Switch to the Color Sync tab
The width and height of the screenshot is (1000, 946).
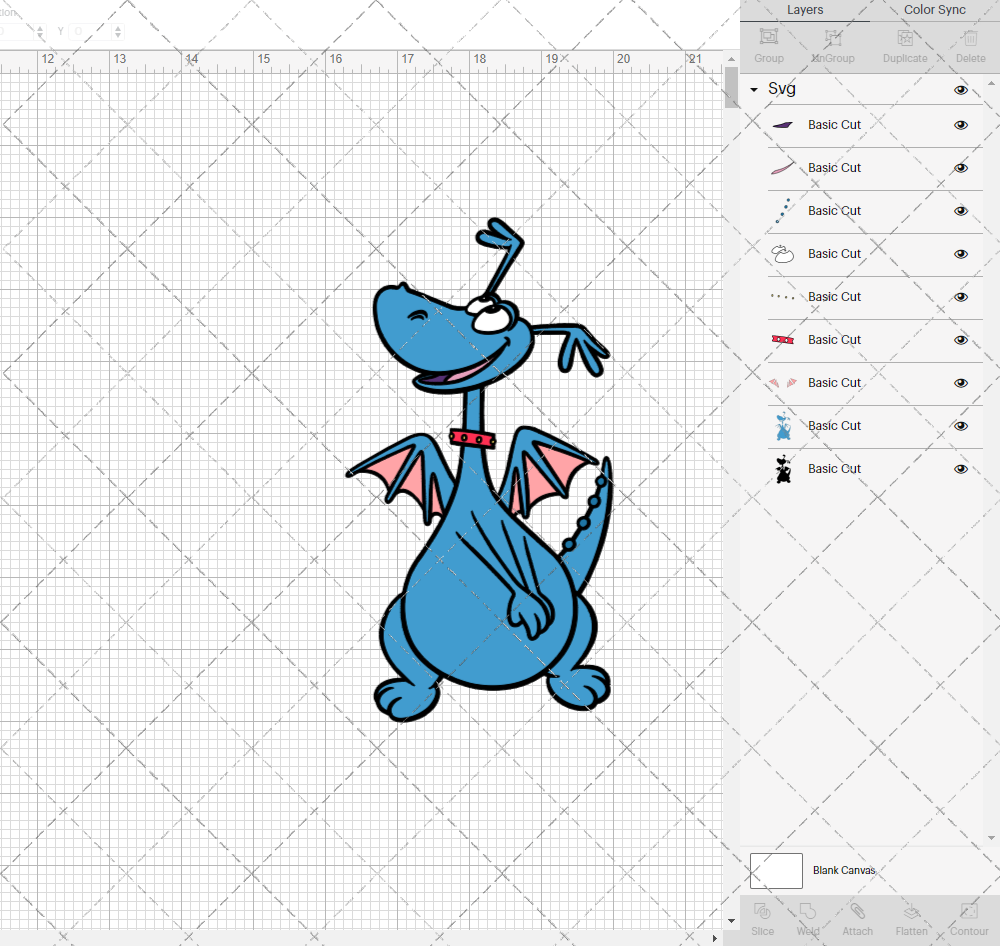click(934, 10)
